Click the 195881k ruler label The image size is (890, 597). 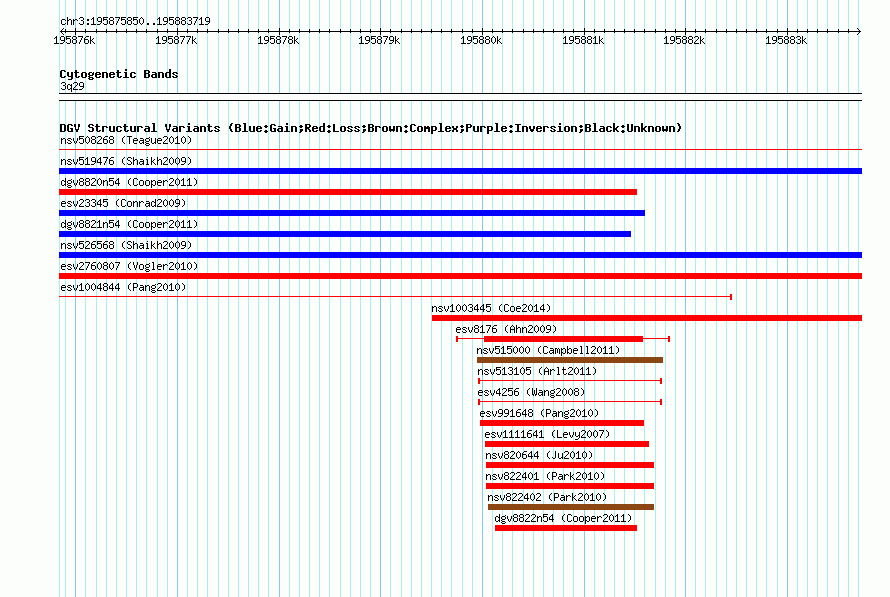click(583, 40)
